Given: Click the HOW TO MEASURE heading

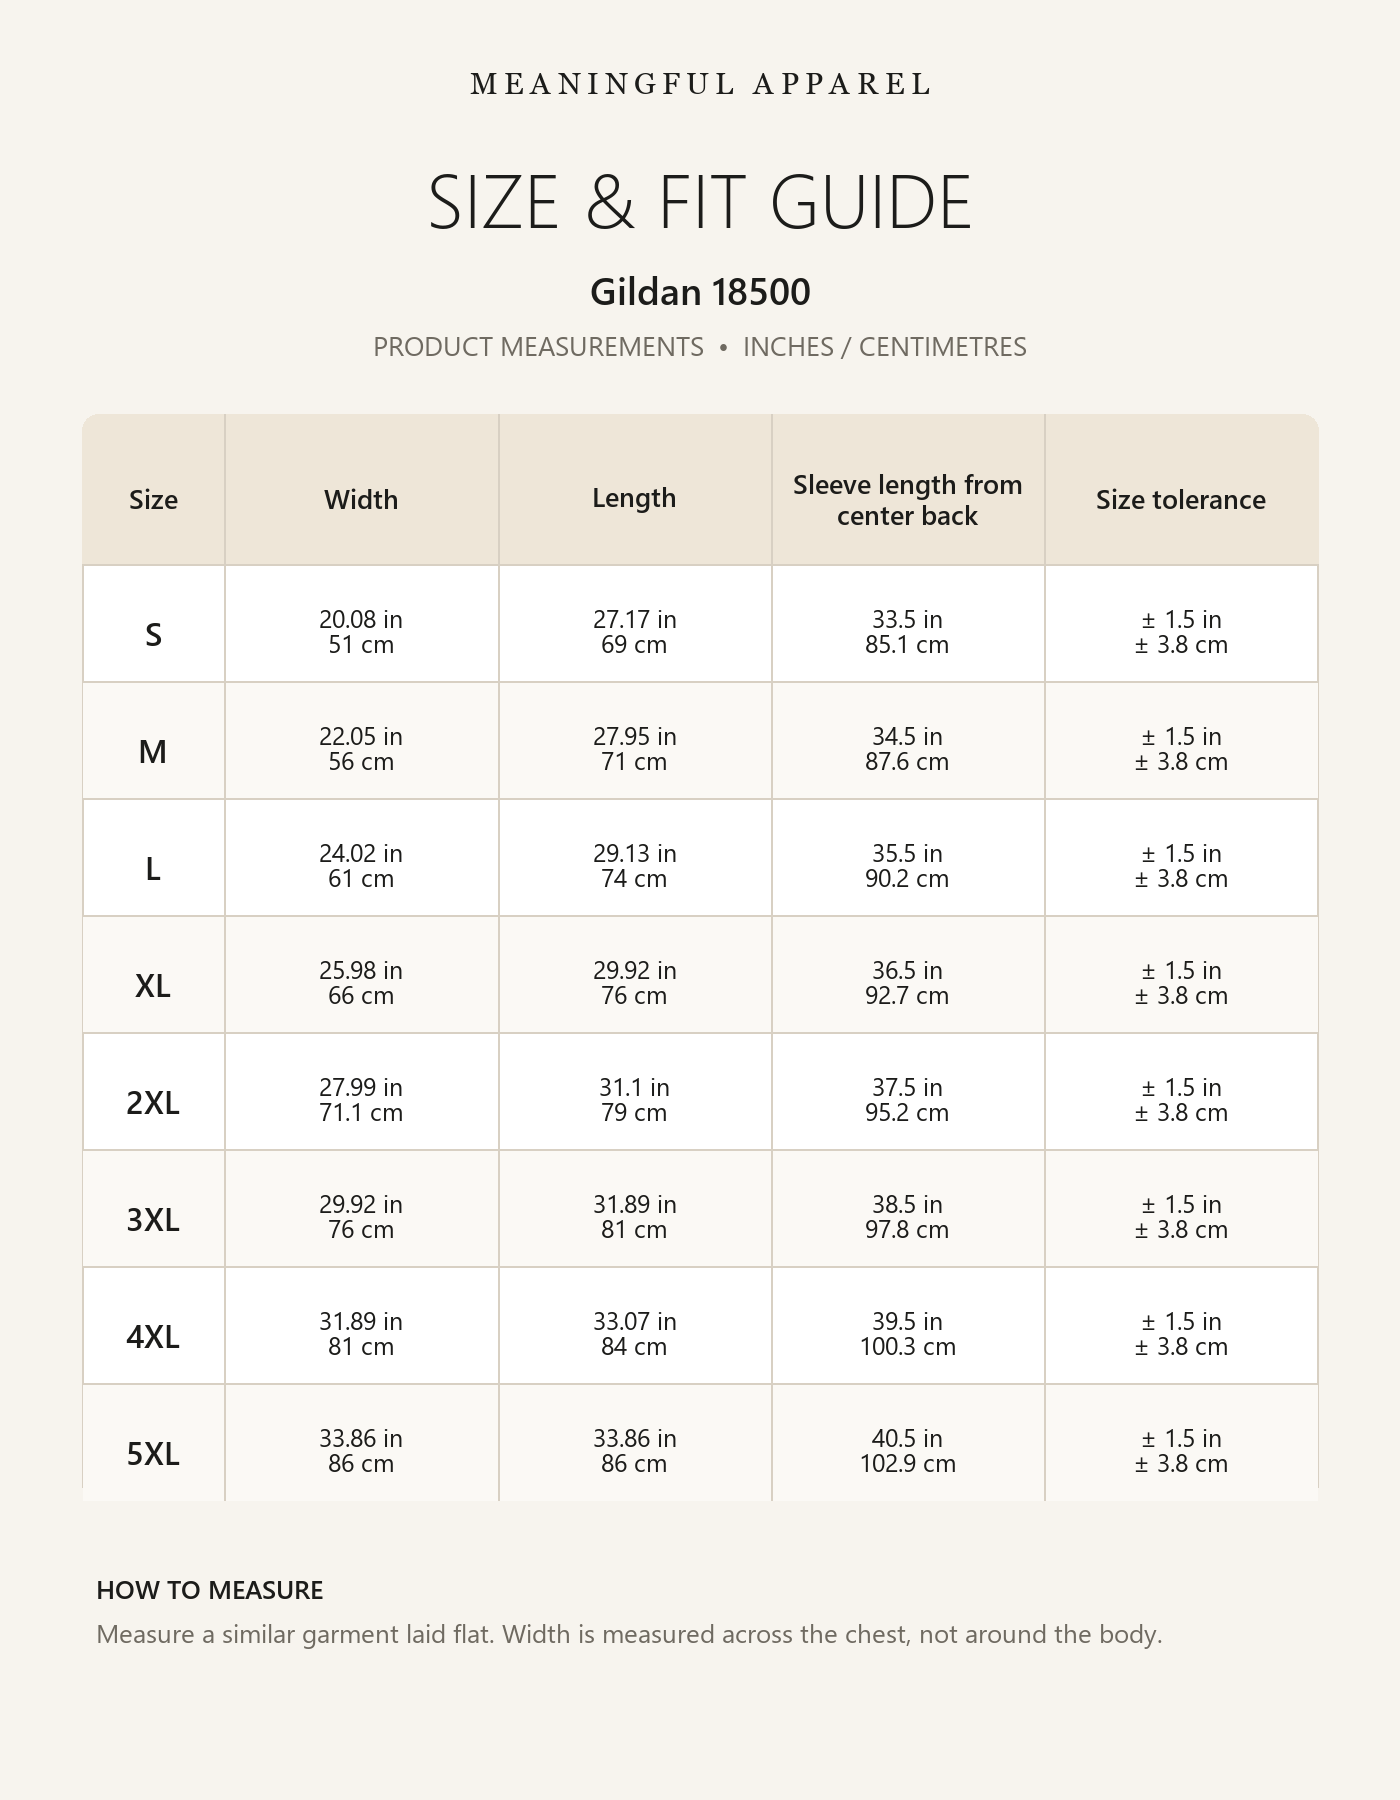Looking at the screenshot, I should coord(210,1590).
